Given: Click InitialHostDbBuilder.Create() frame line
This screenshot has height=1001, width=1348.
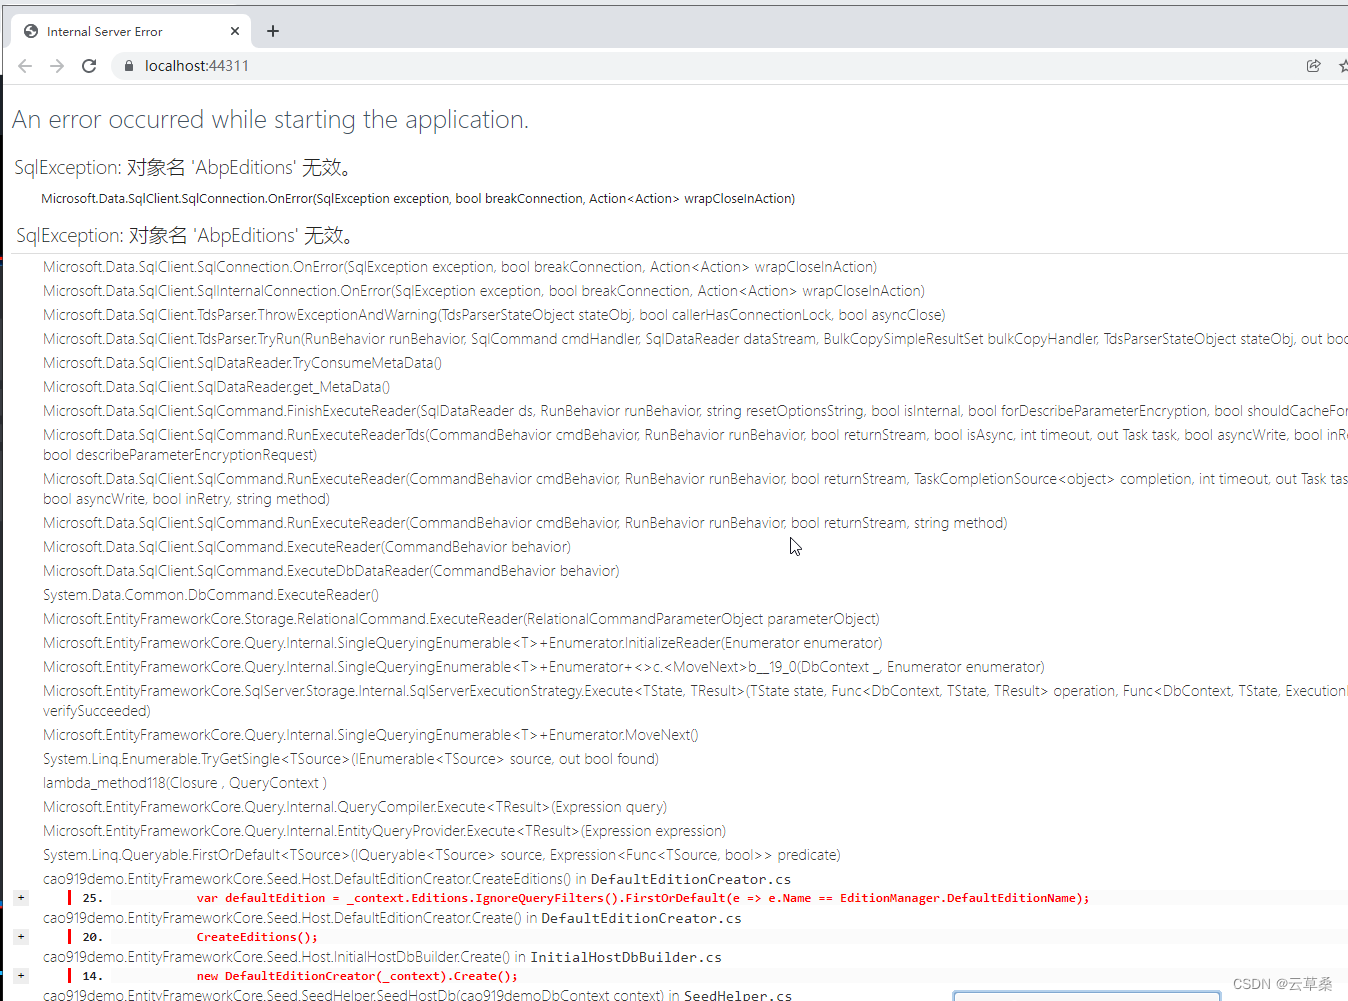Looking at the screenshot, I should [382, 957].
